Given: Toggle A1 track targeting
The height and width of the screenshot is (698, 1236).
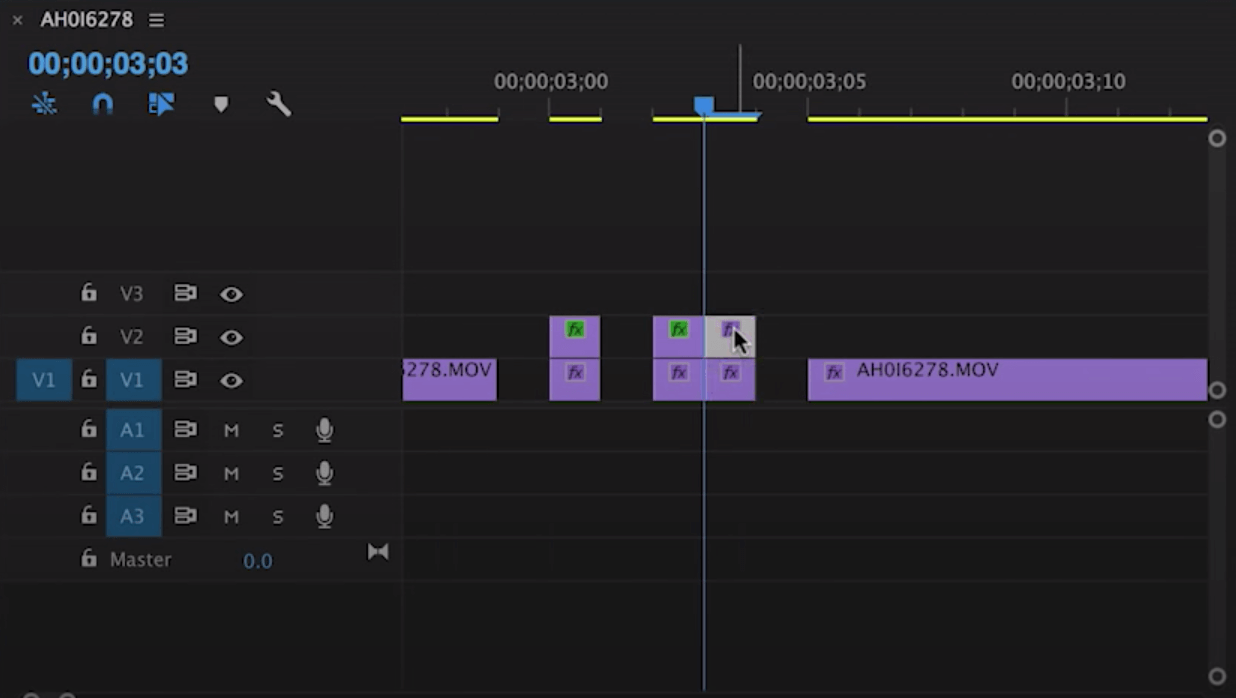Looking at the screenshot, I should click(x=133, y=430).
